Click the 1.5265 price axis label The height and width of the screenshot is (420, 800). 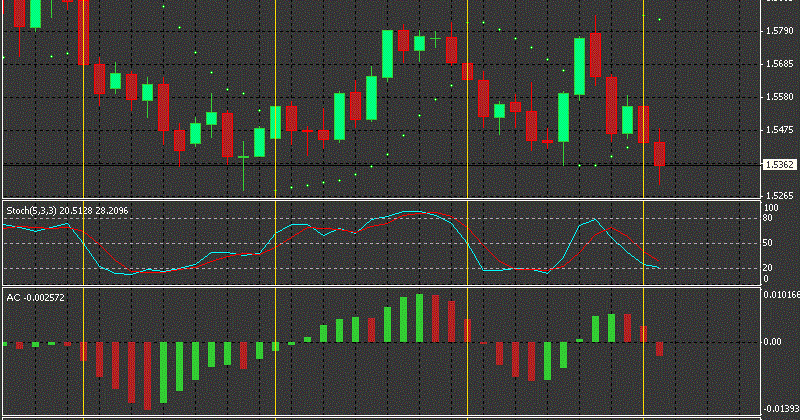[780, 196]
